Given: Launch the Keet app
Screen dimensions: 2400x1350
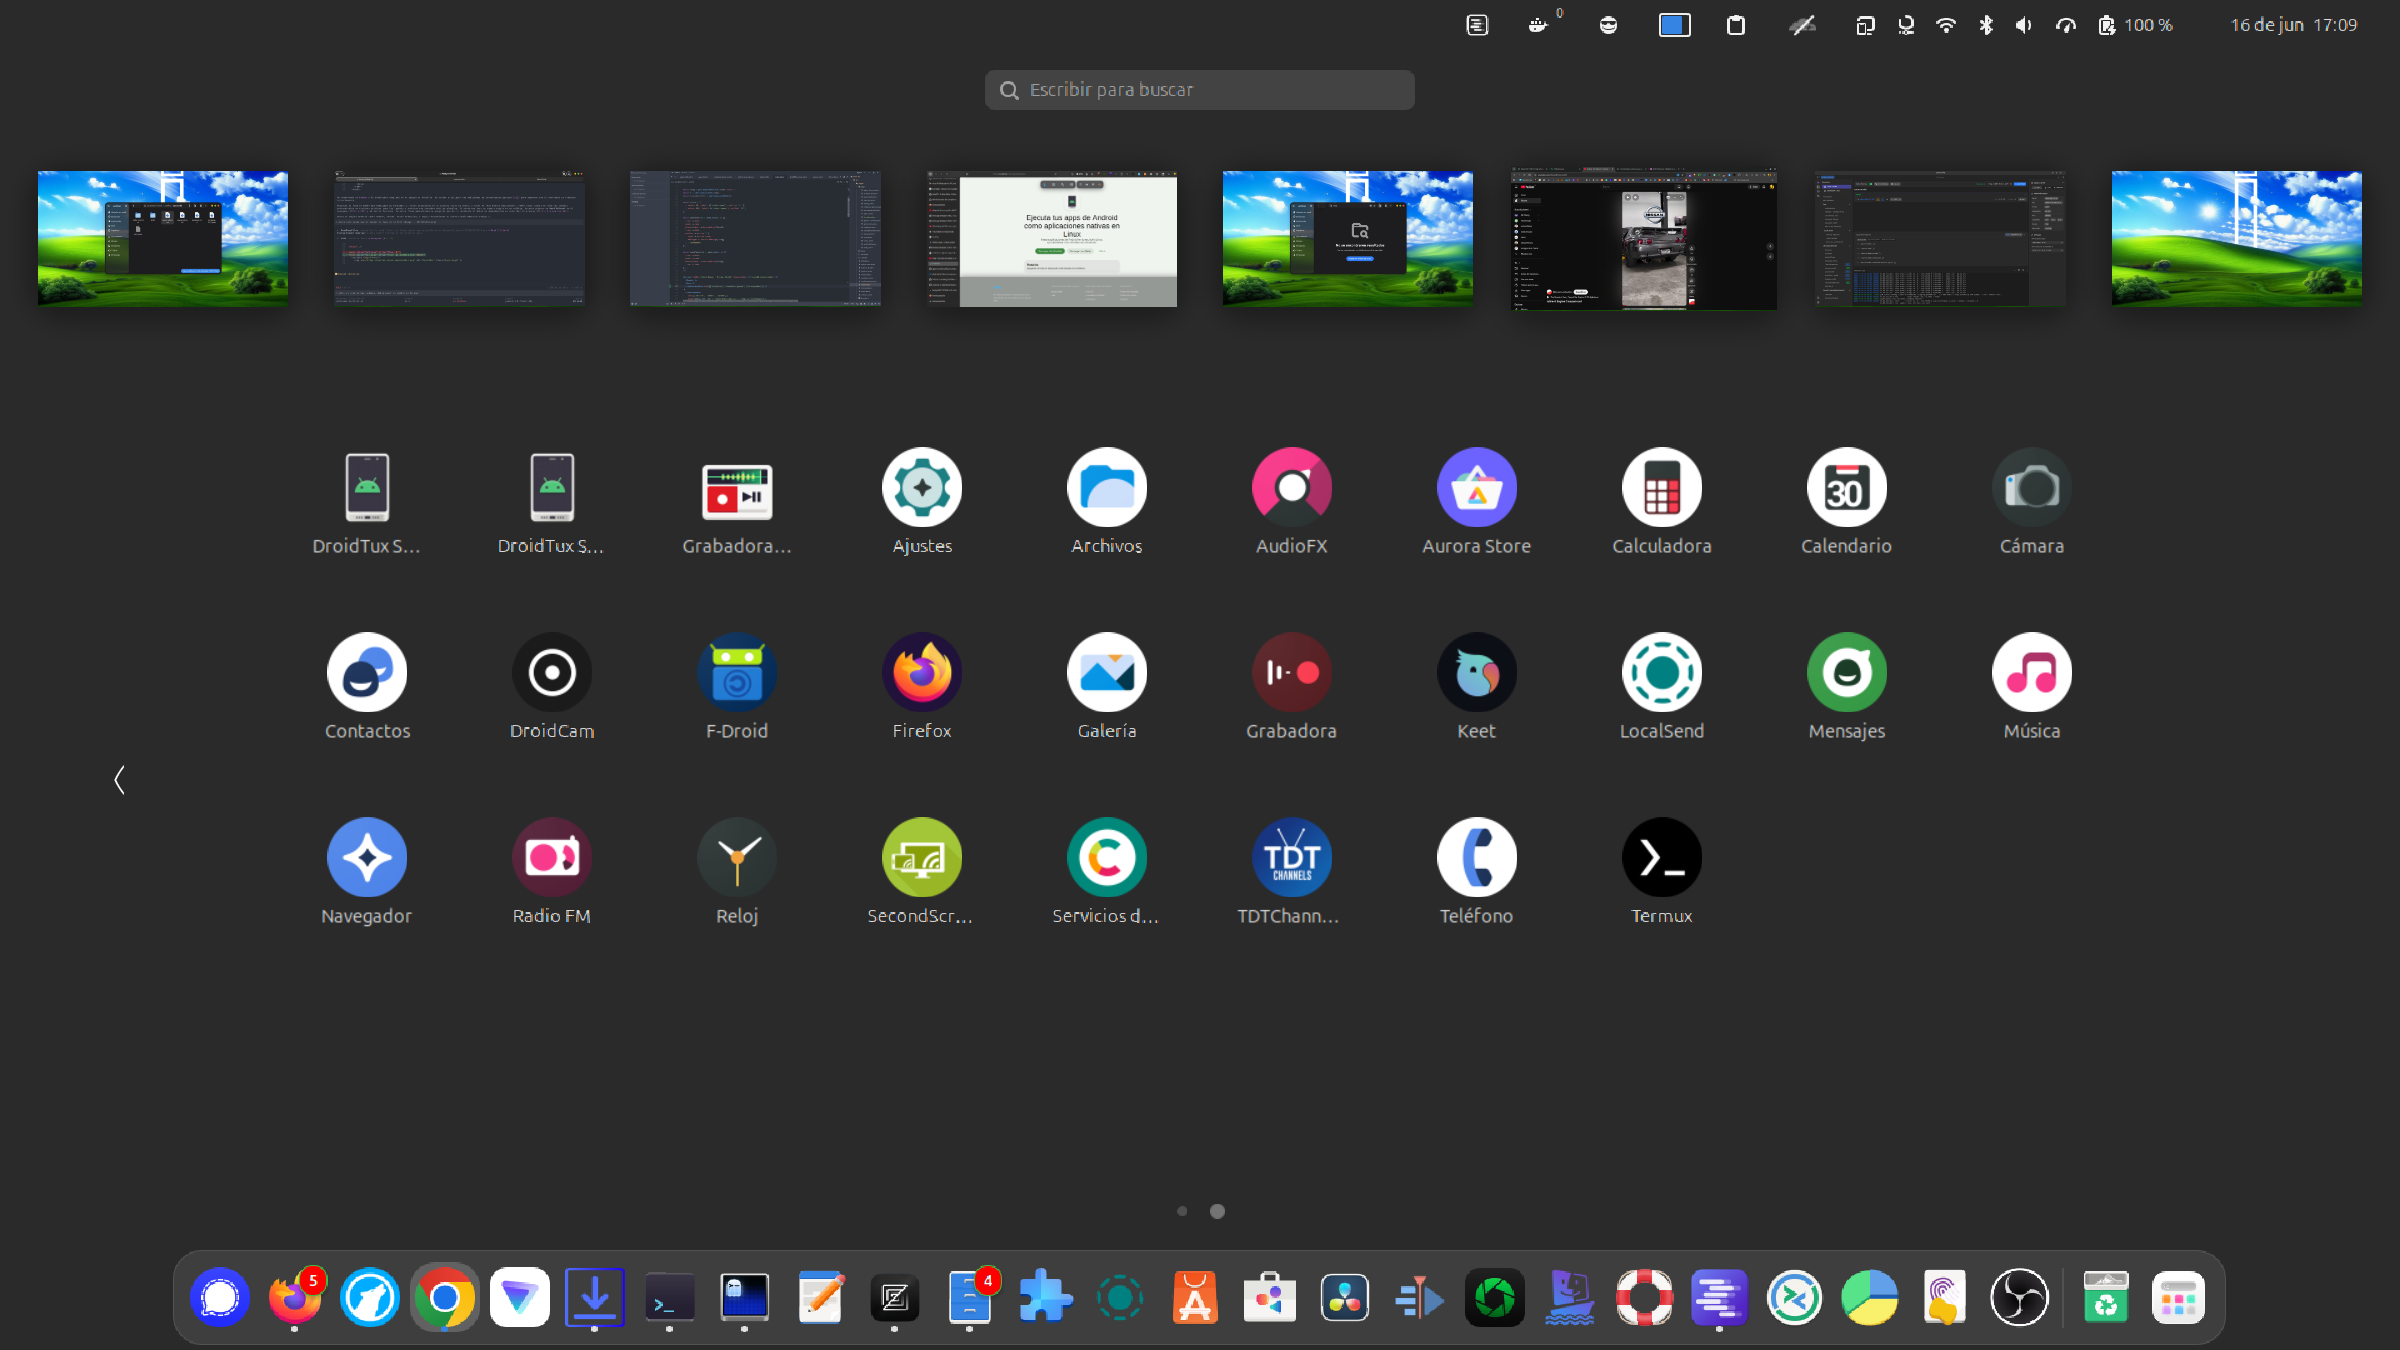Looking at the screenshot, I should click(x=1477, y=673).
